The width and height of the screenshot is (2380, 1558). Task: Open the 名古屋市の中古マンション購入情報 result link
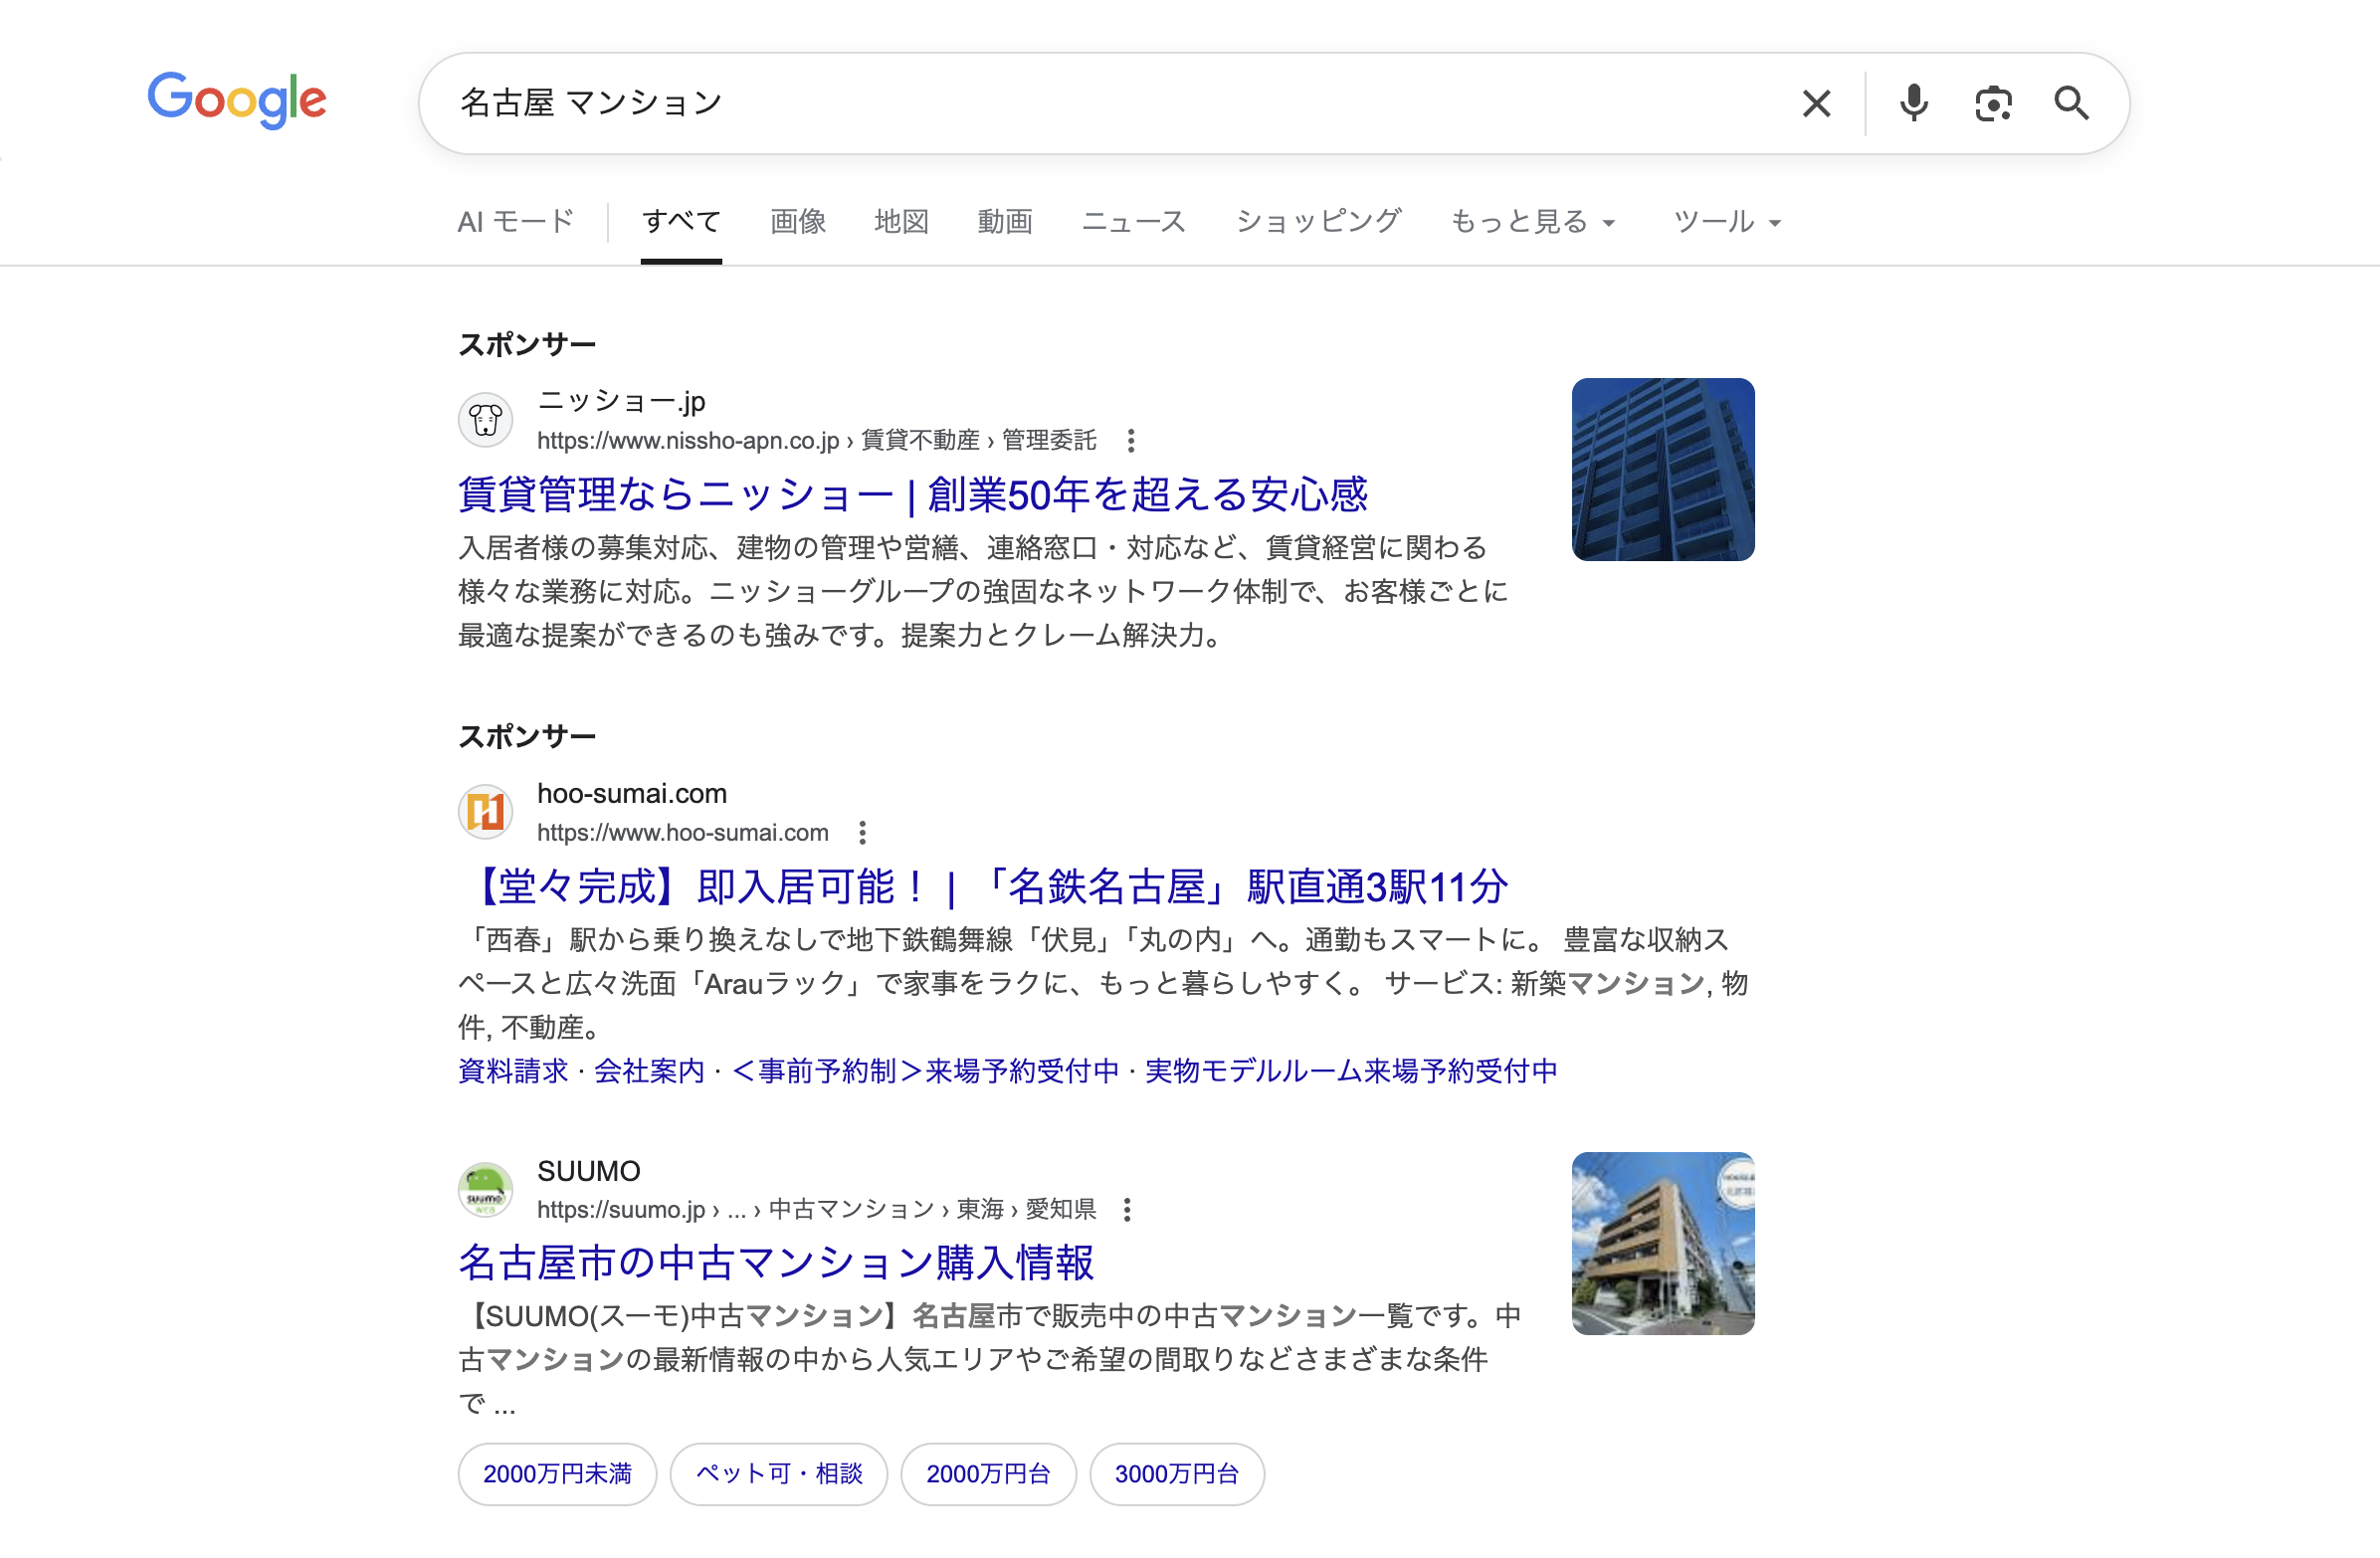click(776, 1262)
